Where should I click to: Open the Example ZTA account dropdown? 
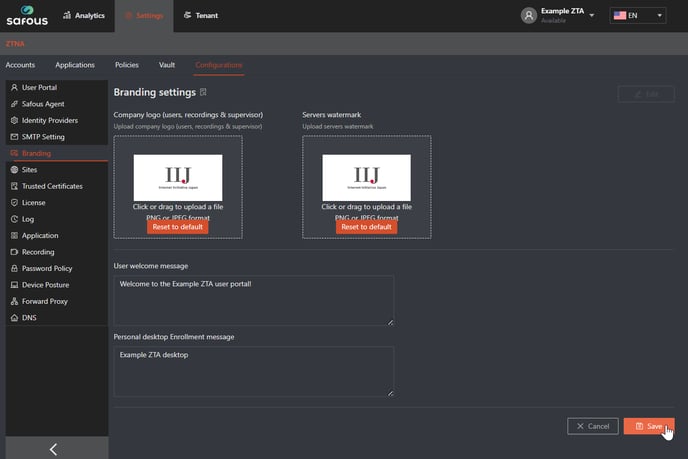click(x=591, y=15)
